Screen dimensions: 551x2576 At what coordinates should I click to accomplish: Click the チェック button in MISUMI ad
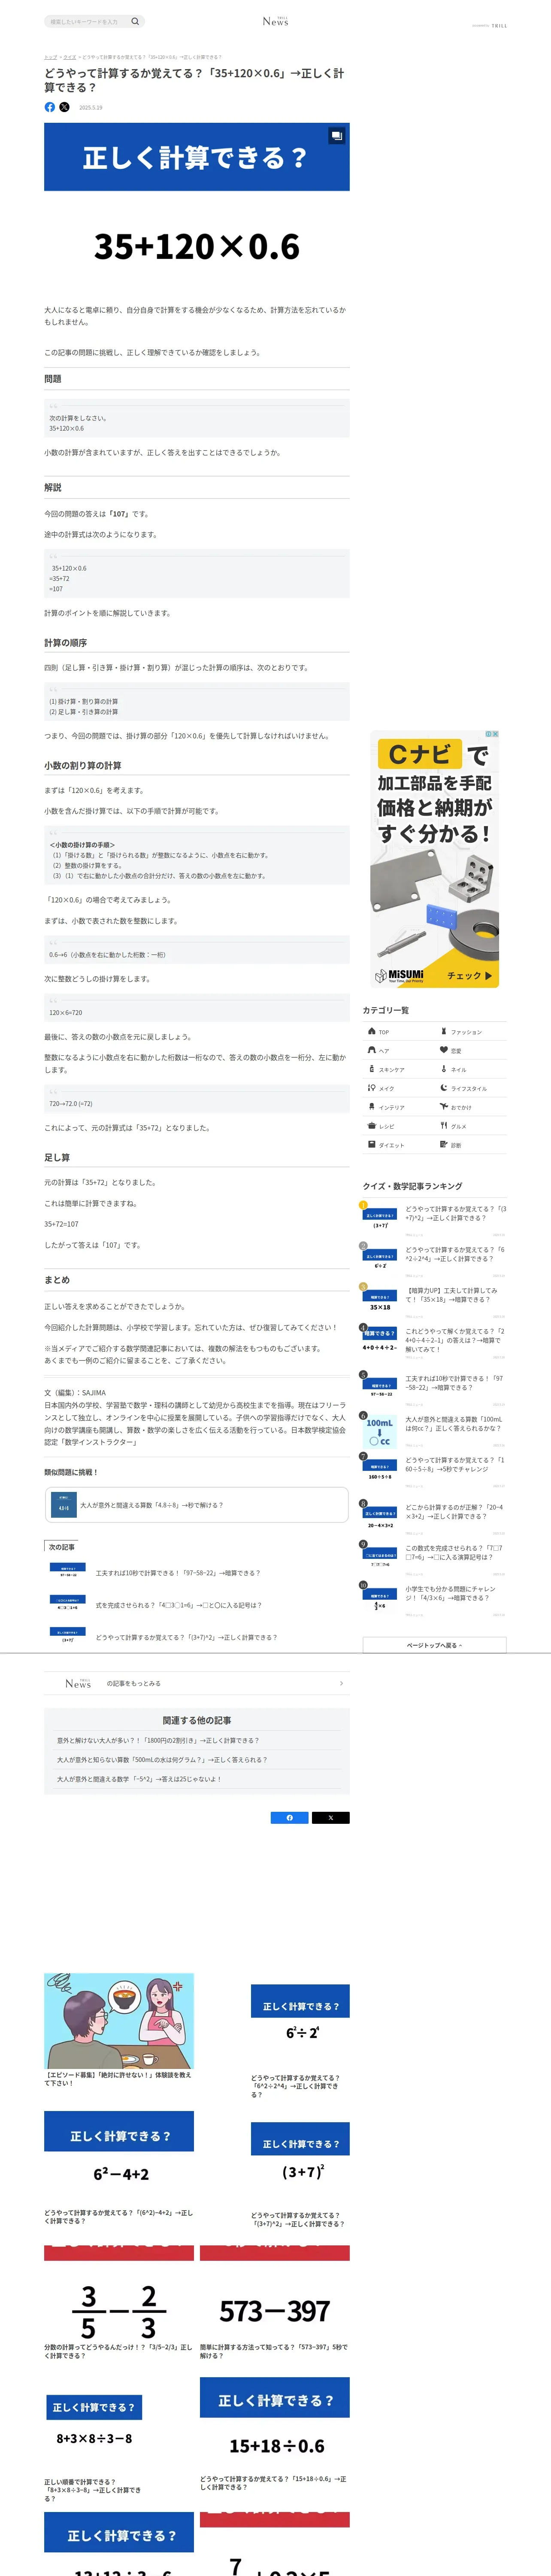coord(469,975)
